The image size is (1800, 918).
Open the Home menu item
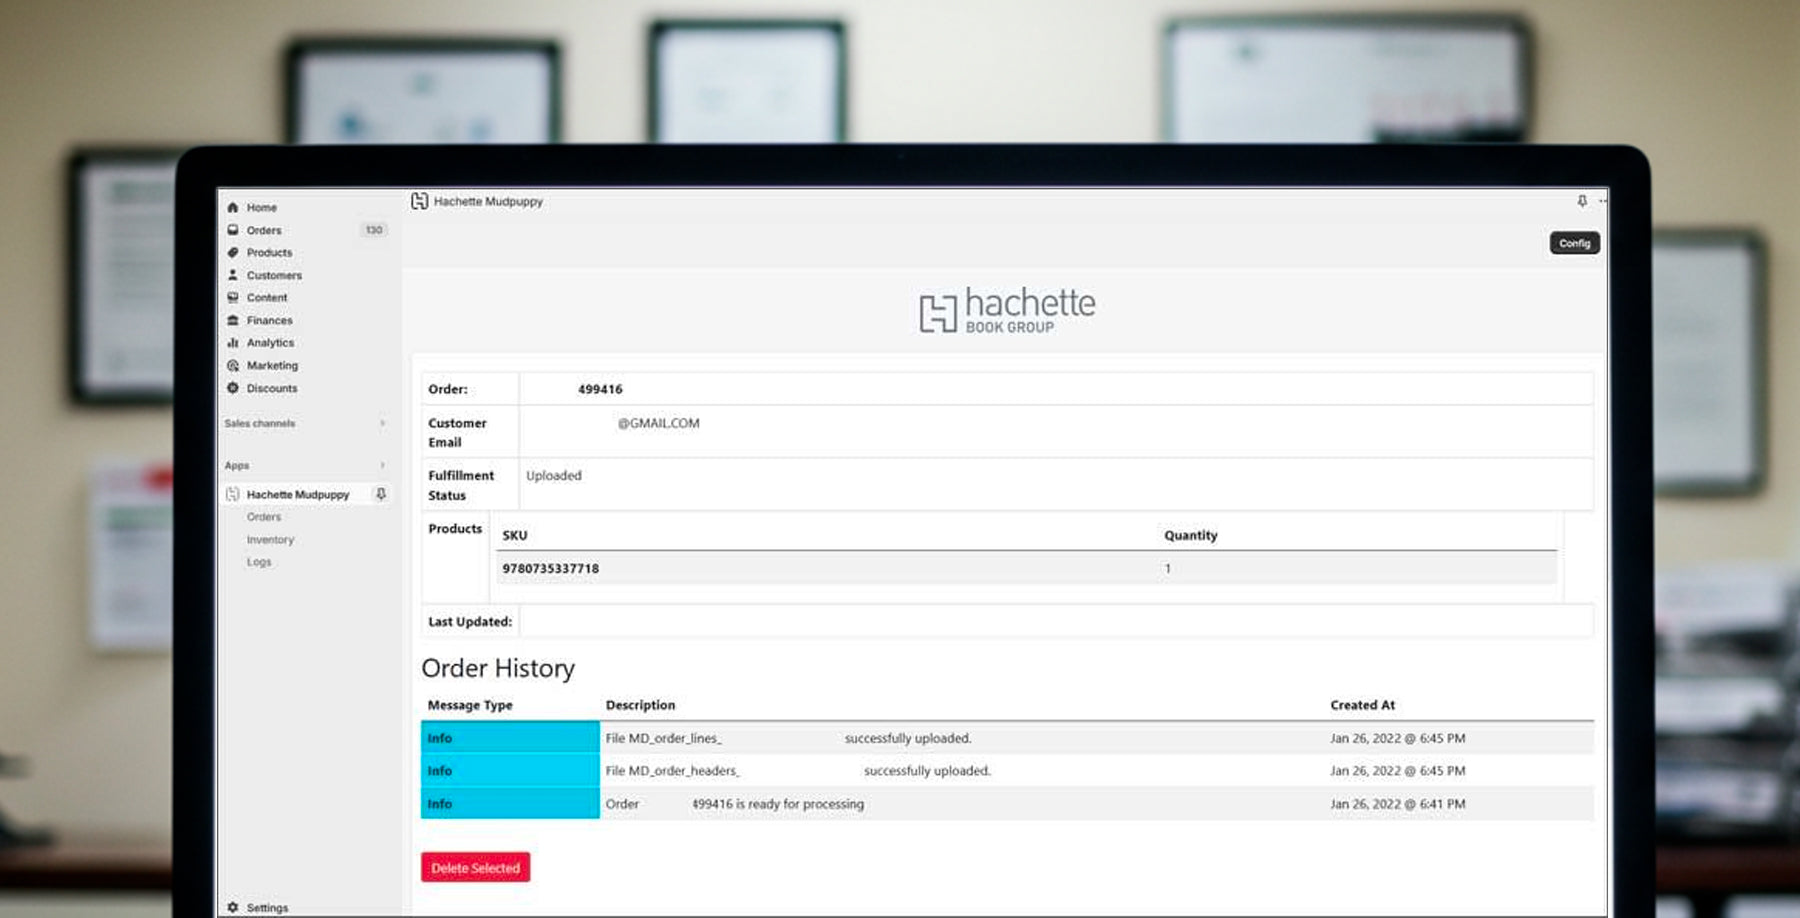(262, 208)
